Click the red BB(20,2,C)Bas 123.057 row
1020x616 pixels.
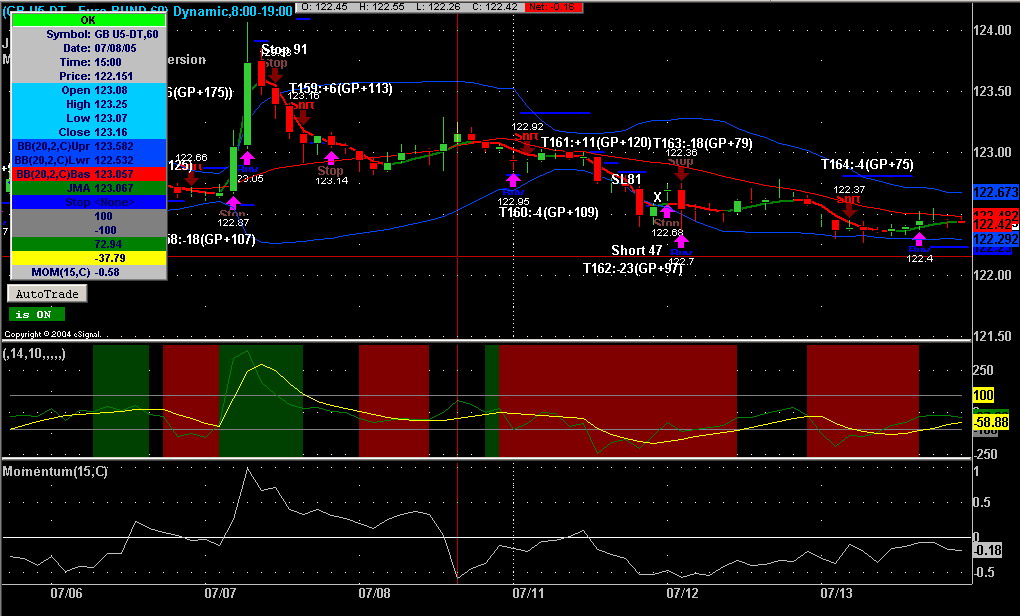tap(89, 174)
